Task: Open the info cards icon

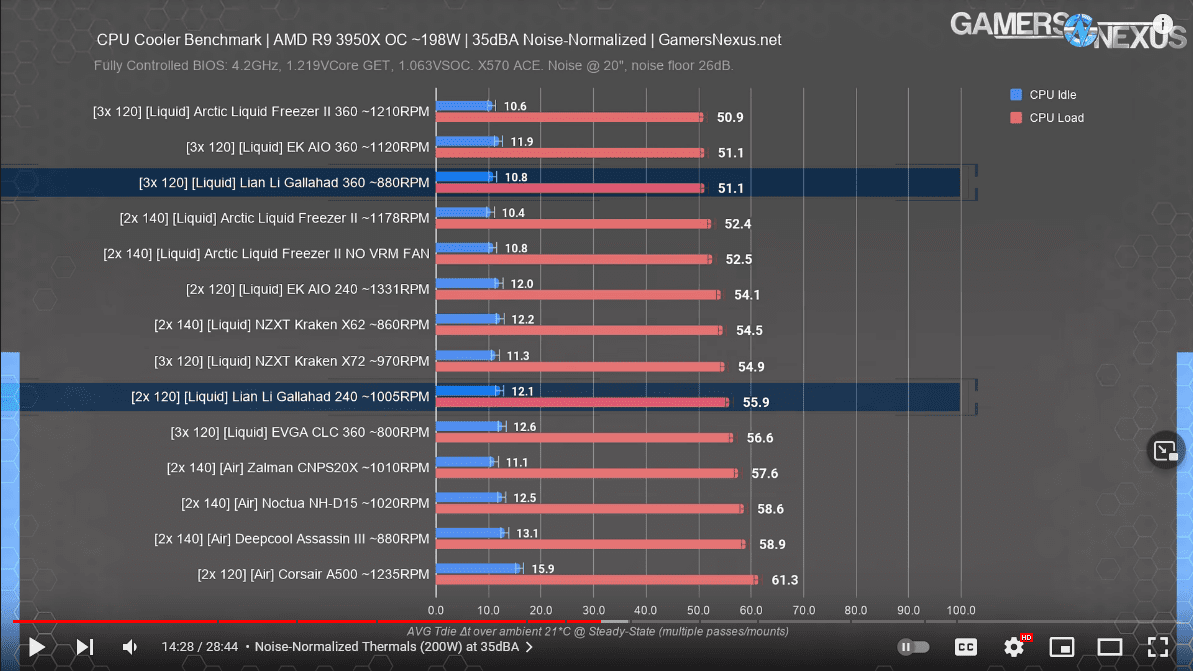Action: click(x=1163, y=24)
